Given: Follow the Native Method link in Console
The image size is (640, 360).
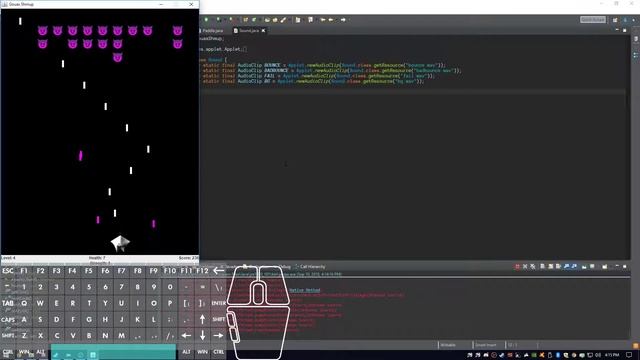Looking at the screenshot, I should (304, 290).
